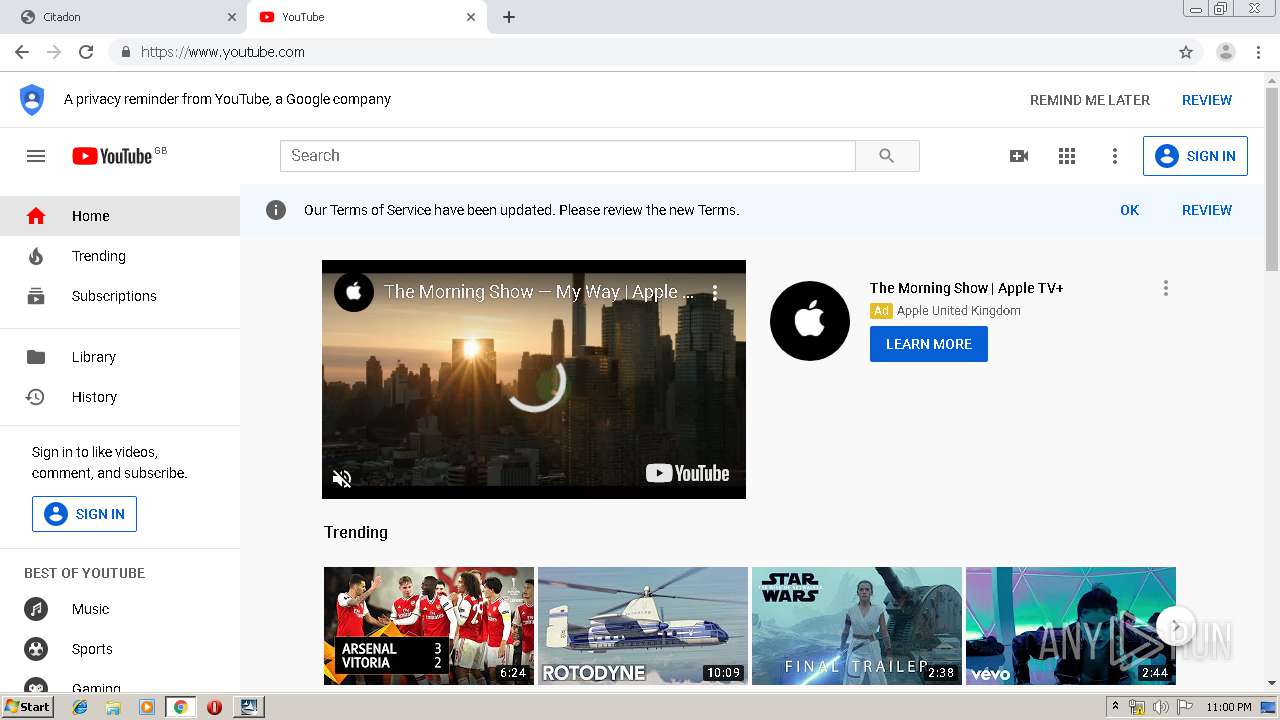Viewport: 1280px width, 720px height.
Task: Close the YouTube tab
Action: [471, 17]
